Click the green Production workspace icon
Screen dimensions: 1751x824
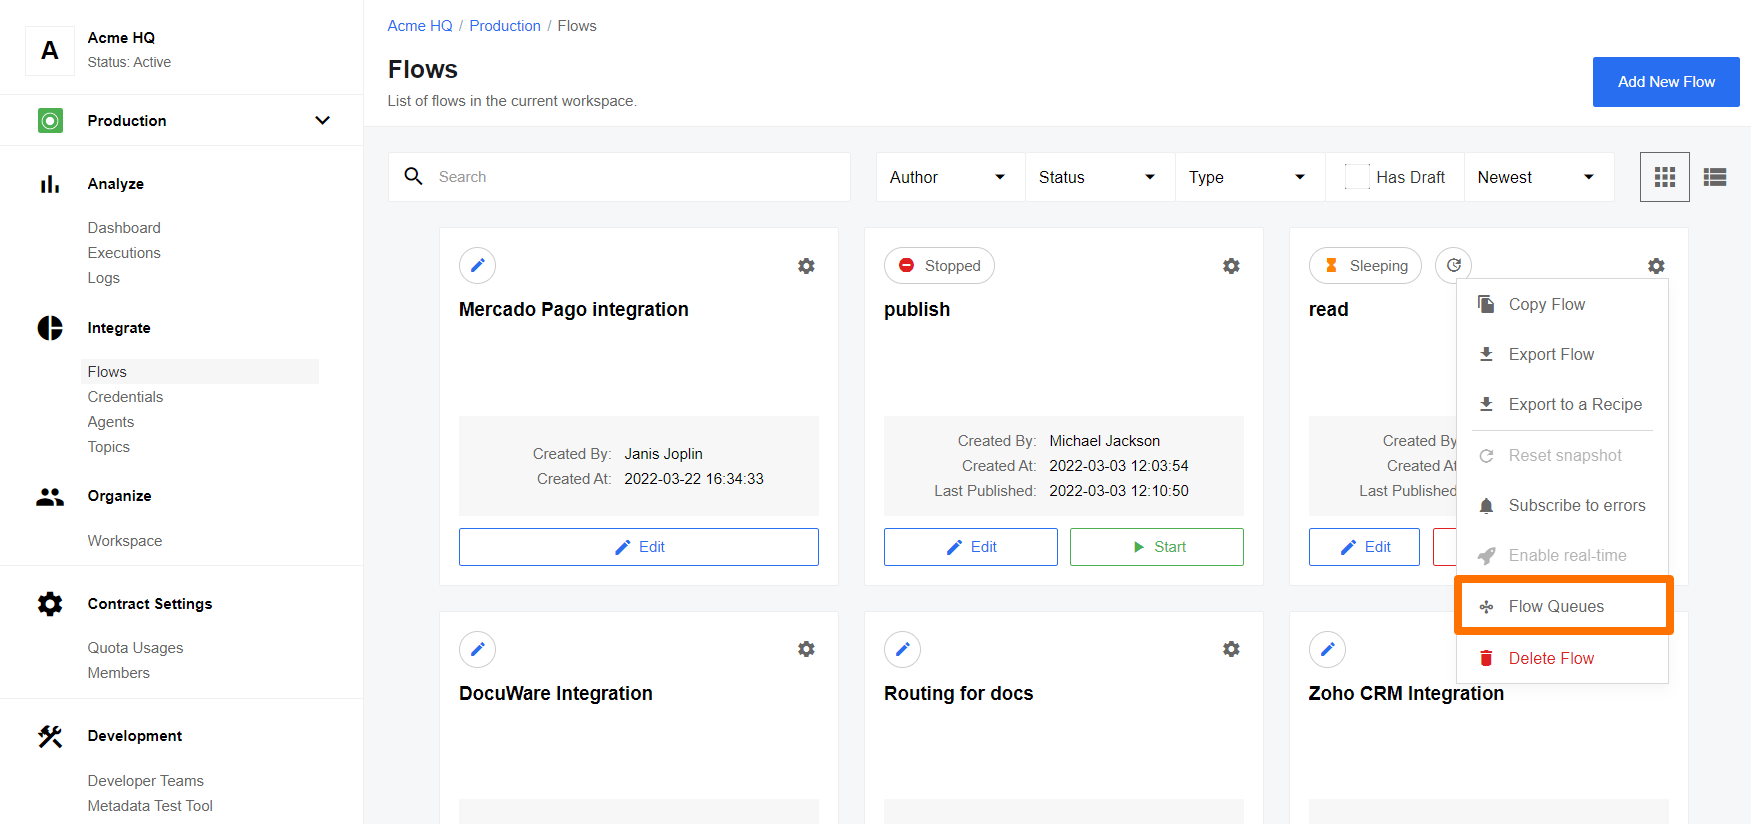point(50,121)
